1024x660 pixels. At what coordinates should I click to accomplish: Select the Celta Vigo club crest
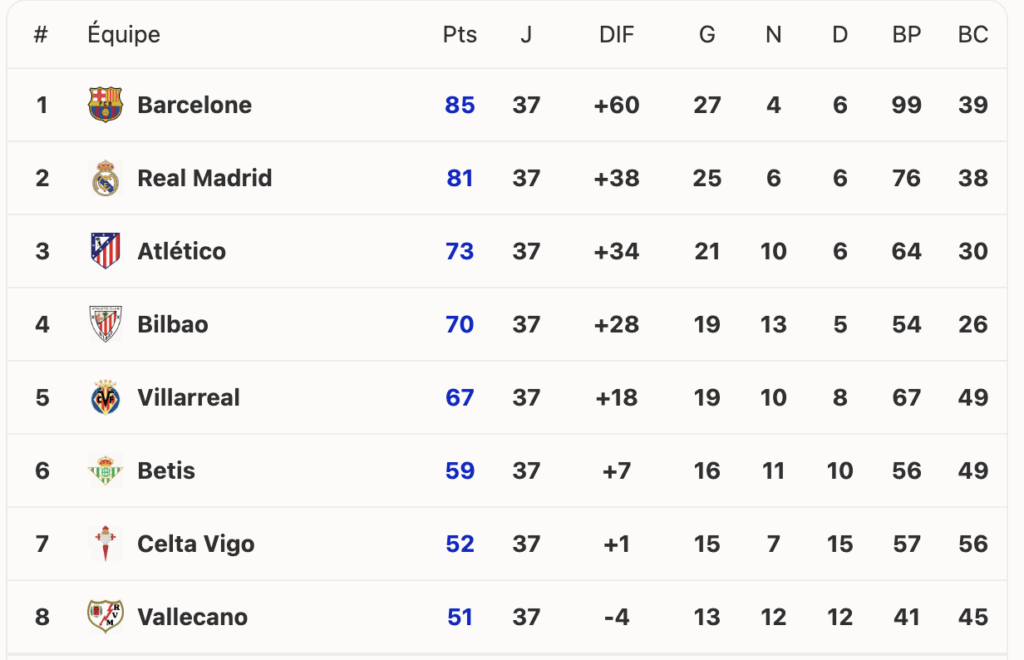coord(105,543)
